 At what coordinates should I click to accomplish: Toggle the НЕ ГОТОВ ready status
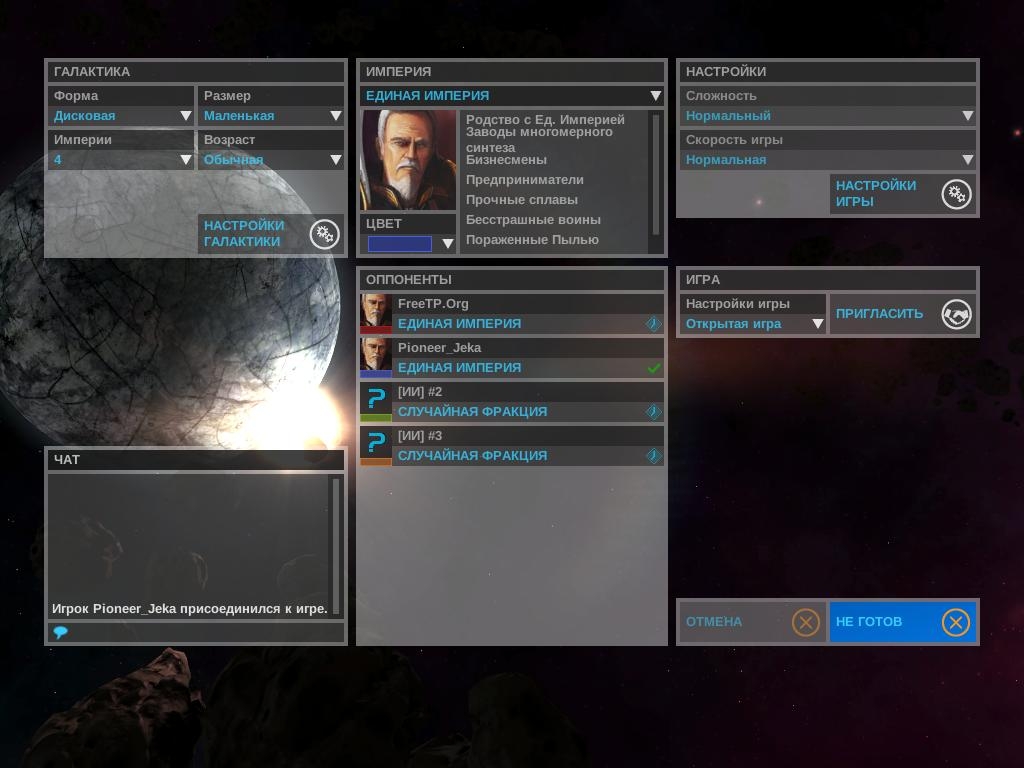(902, 622)
